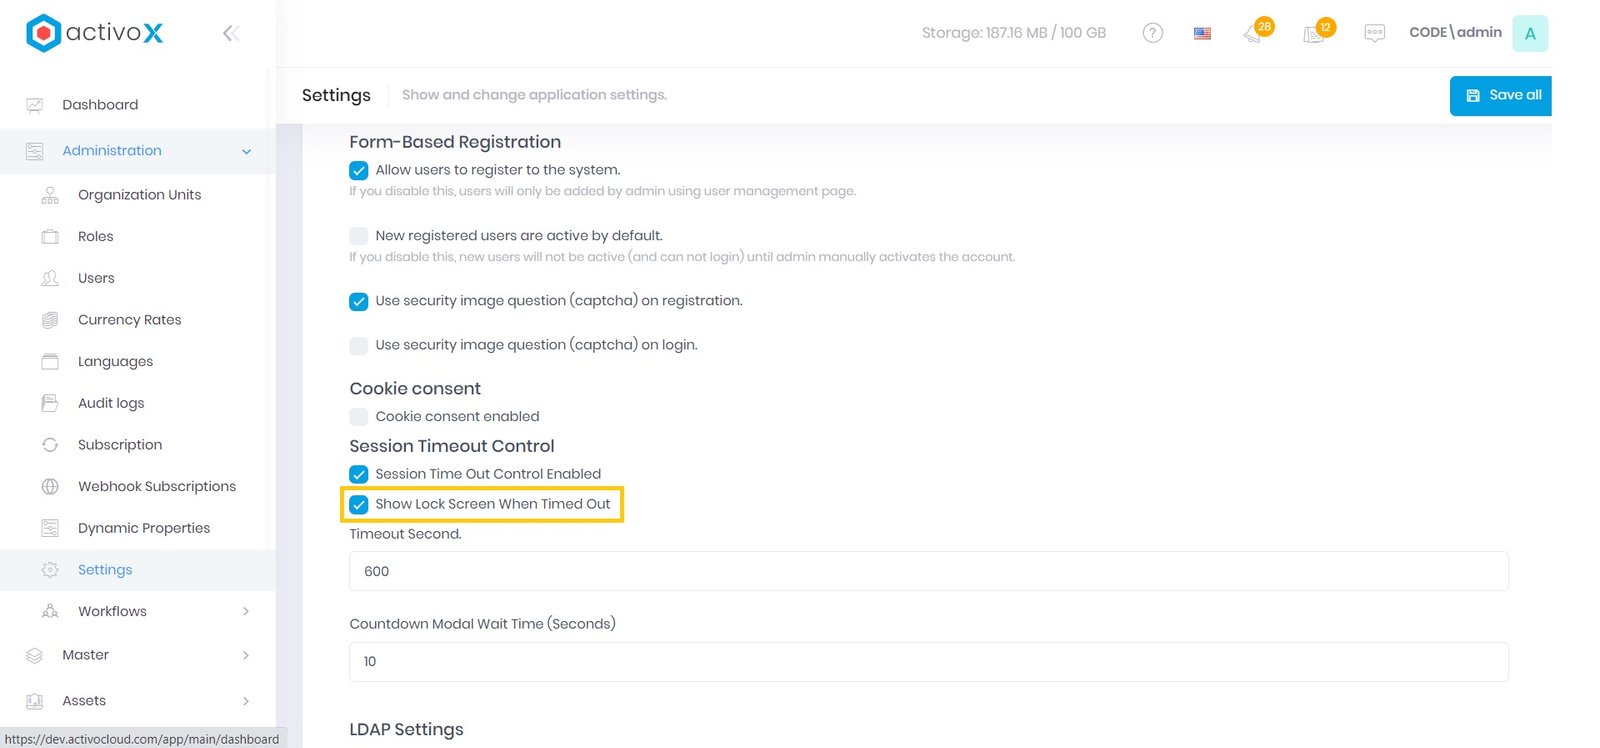This screenshot has width=1600, height=748.
Task: Open the tasks icon with 12 badge
Action: (1315, 34)
